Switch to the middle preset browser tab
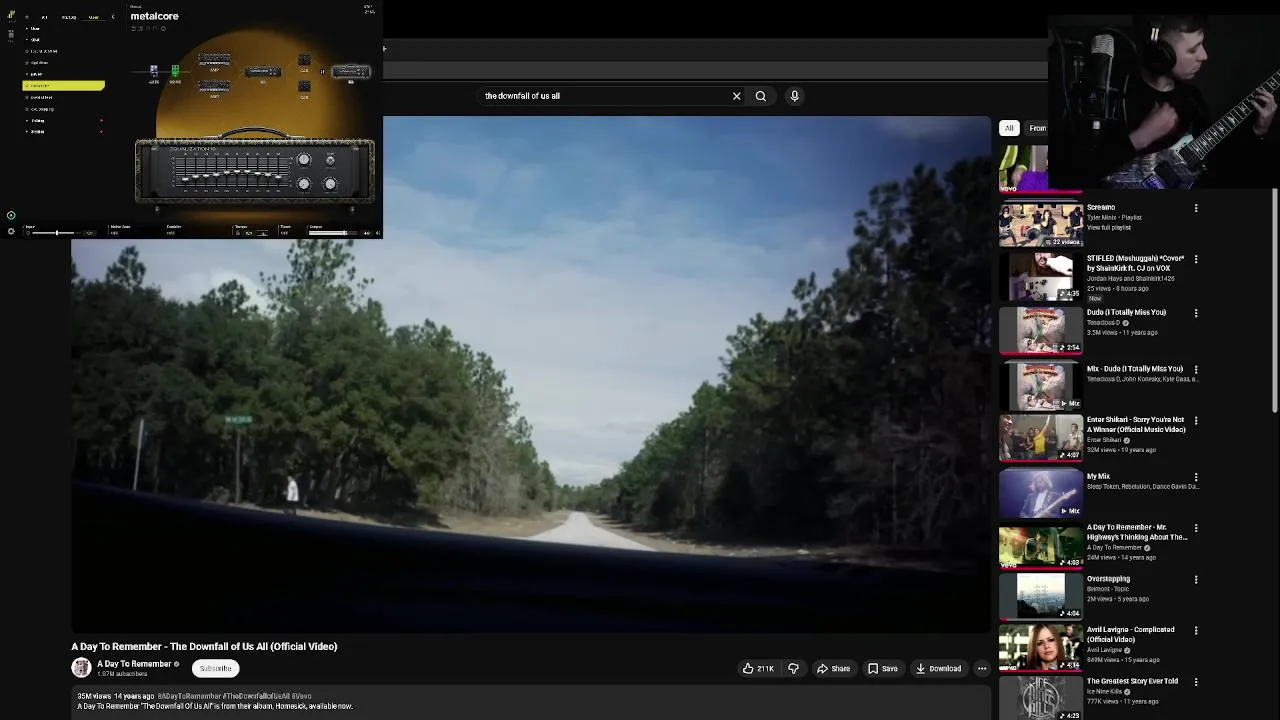 [69, 17]
